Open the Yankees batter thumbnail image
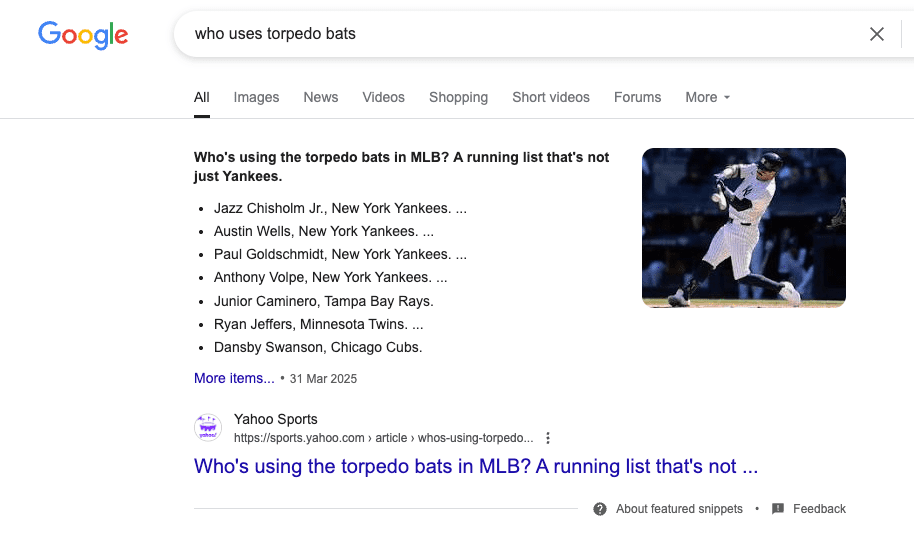This screenshot has width=914, height=542. (744, 228)
